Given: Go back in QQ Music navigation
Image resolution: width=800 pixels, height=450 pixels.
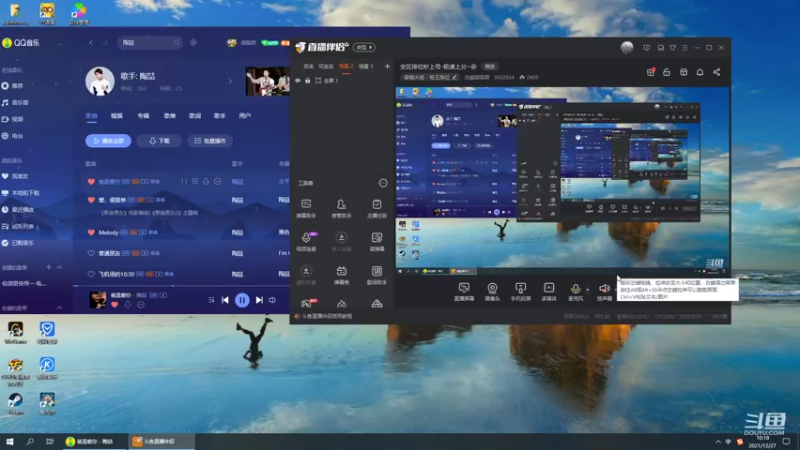Looking at the screenshot, I should point(91,43).
